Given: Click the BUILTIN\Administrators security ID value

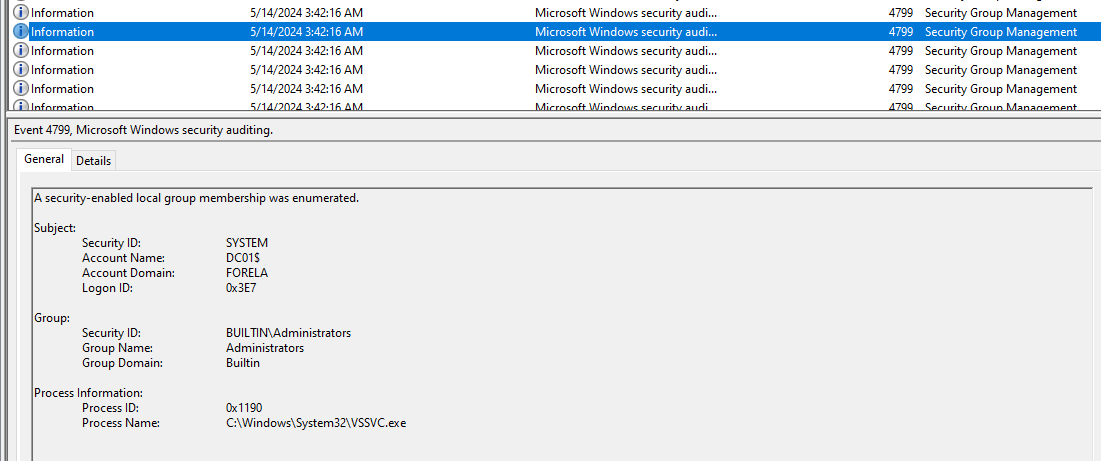Looking at the screenshot, I should point(288,333).
